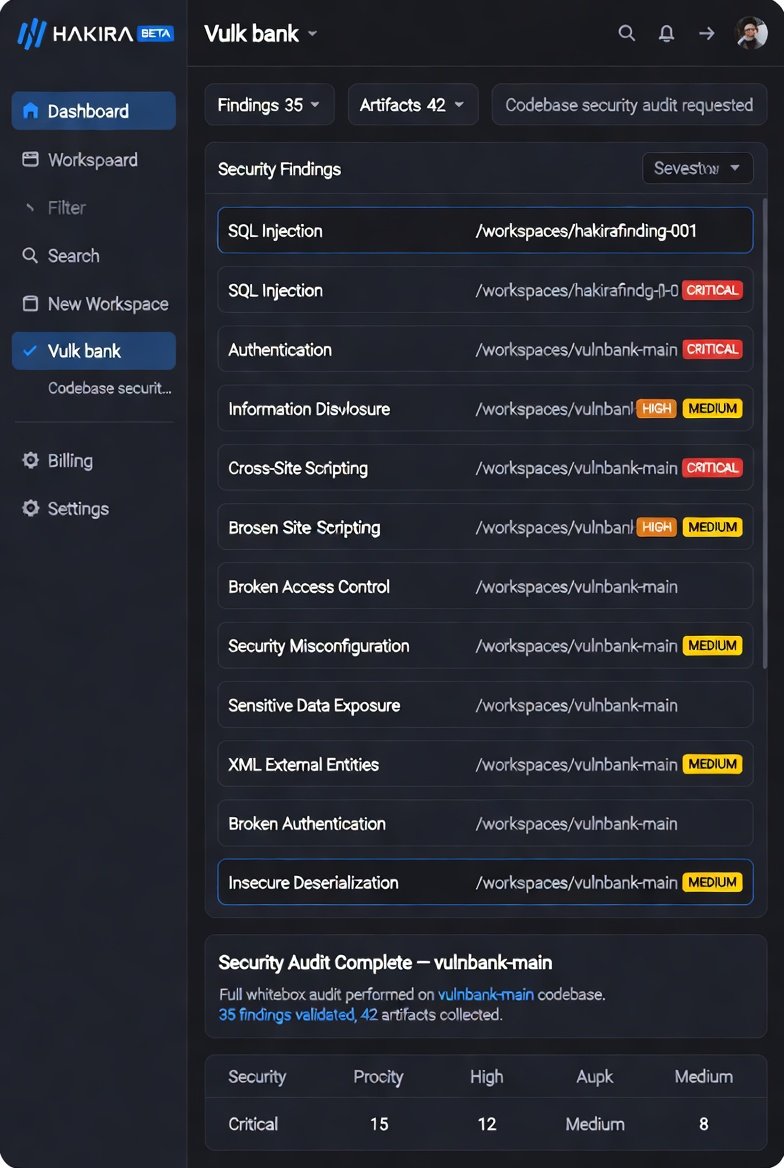Viewport: 784px width, 1168px height.
Task: Open the user avatar menu
Action: (x=751, y=33)
